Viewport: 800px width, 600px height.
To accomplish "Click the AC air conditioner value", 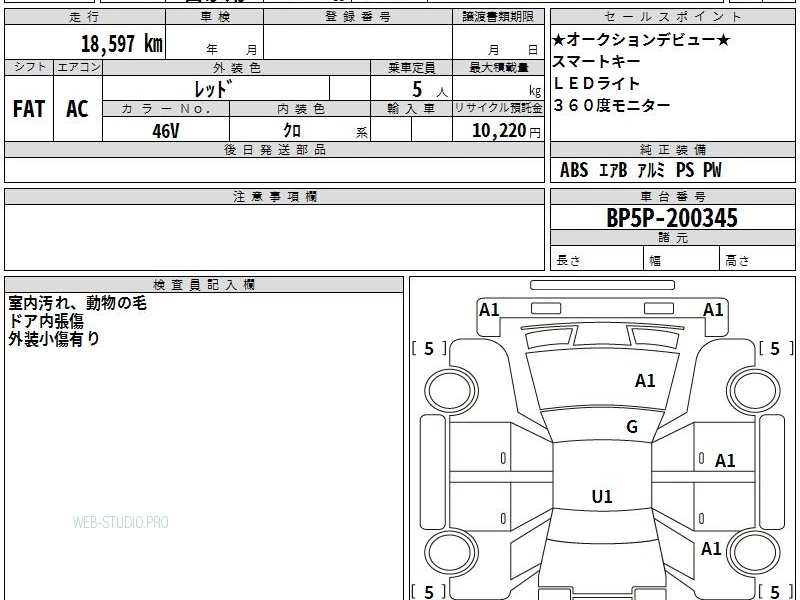I will click(78, 109).
